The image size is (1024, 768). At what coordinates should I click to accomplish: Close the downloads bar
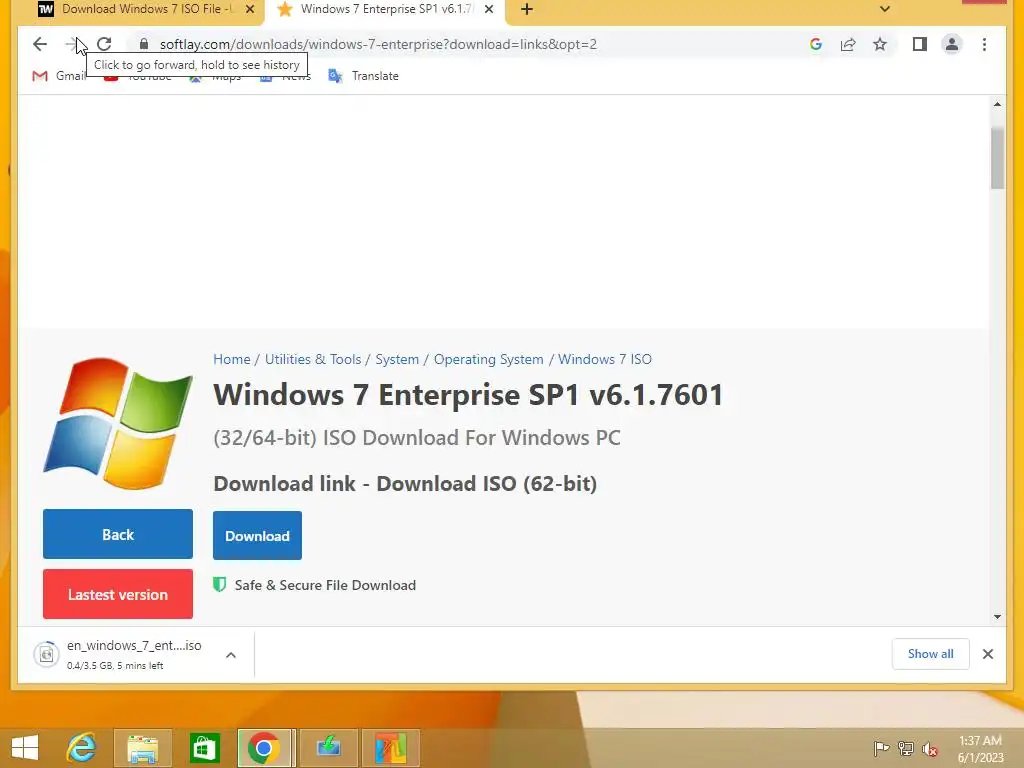click(987, 654)
